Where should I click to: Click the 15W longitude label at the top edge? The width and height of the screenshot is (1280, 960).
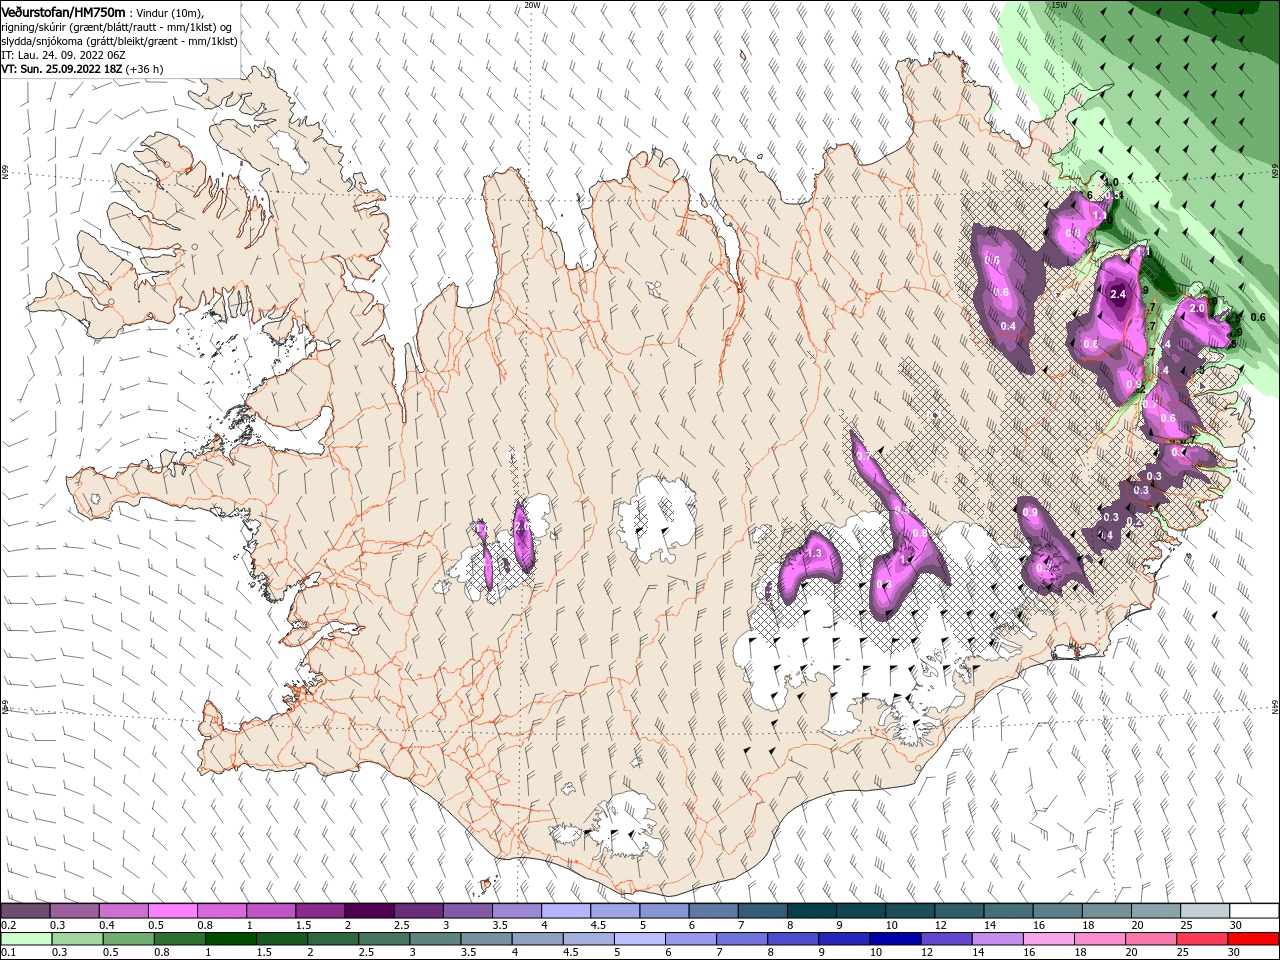pos(1059,5)
